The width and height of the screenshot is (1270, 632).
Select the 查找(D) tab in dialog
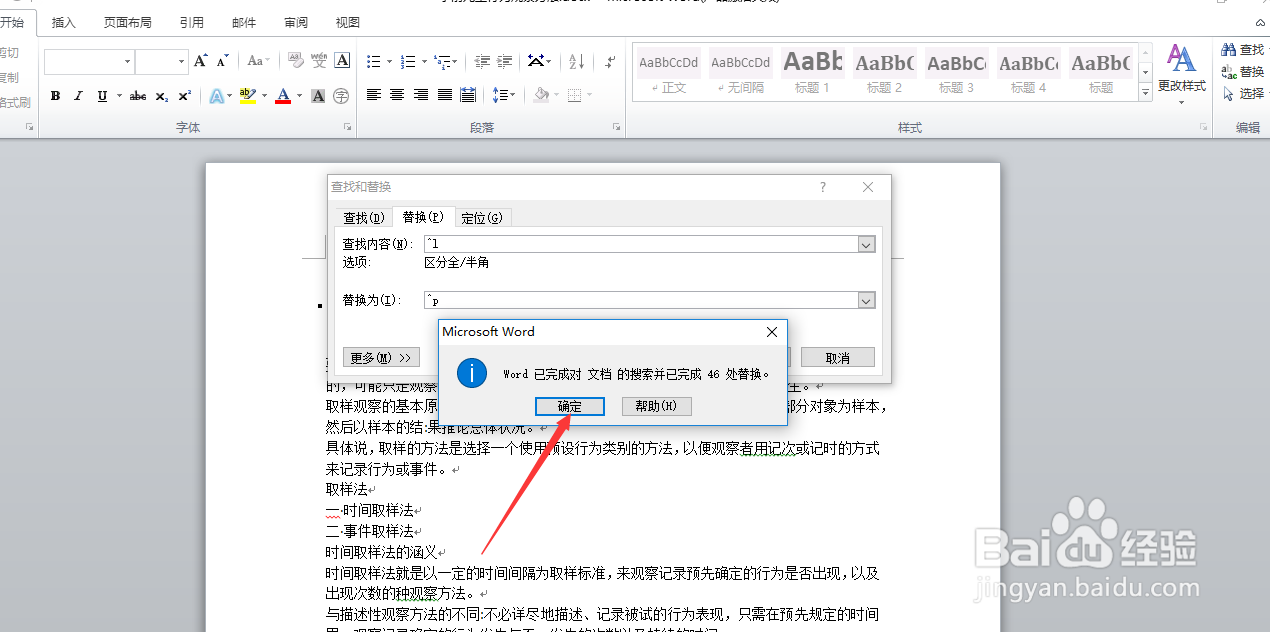(364, 217)
